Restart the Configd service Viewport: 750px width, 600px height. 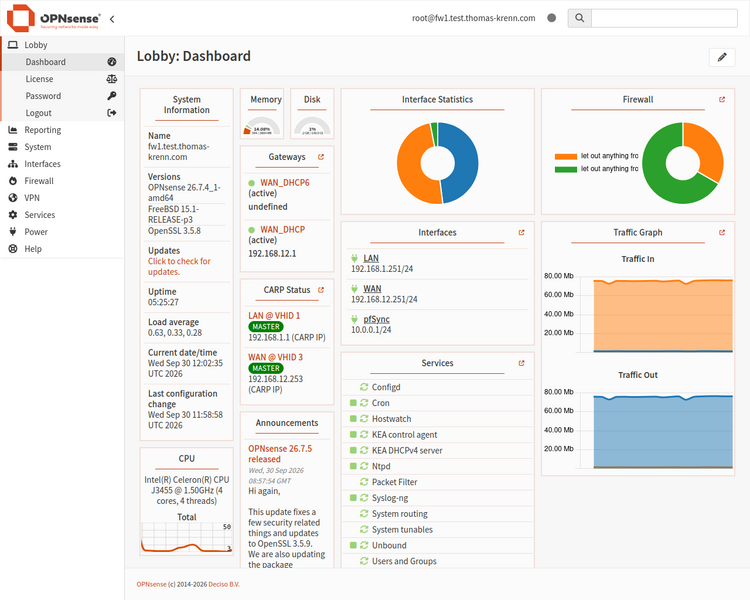tap(364, 387)
